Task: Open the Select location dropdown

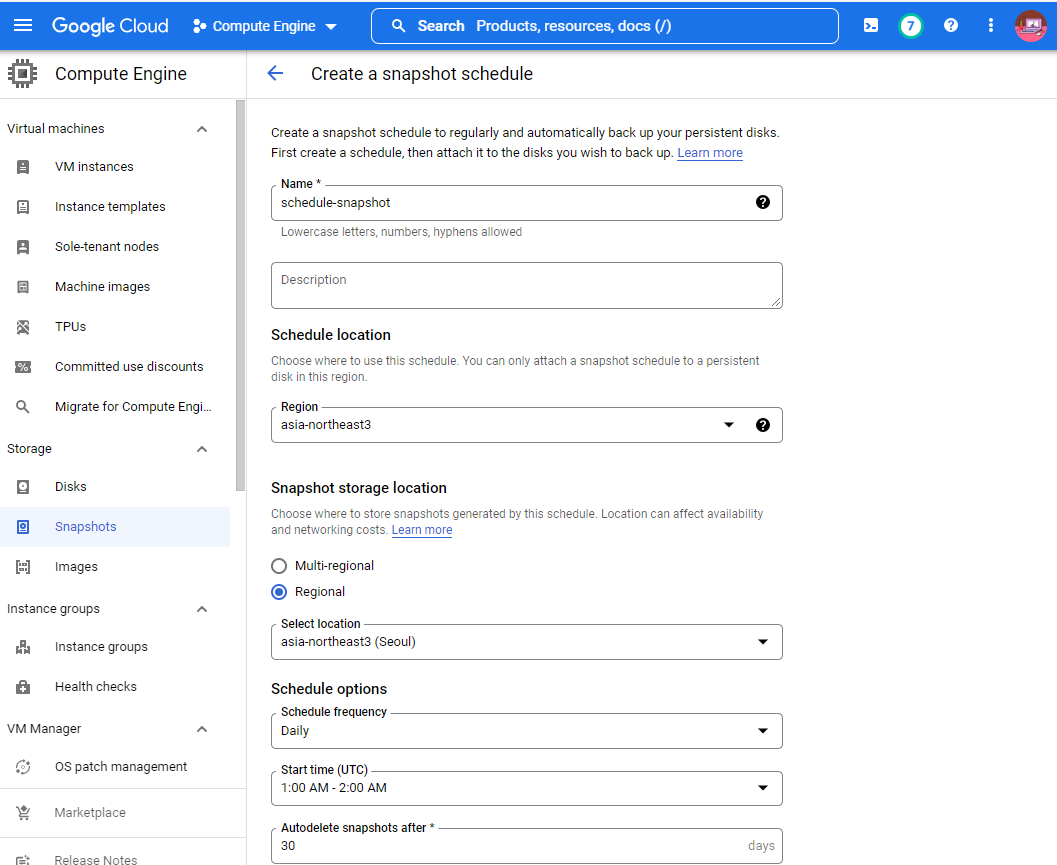Action: (526, 642)
